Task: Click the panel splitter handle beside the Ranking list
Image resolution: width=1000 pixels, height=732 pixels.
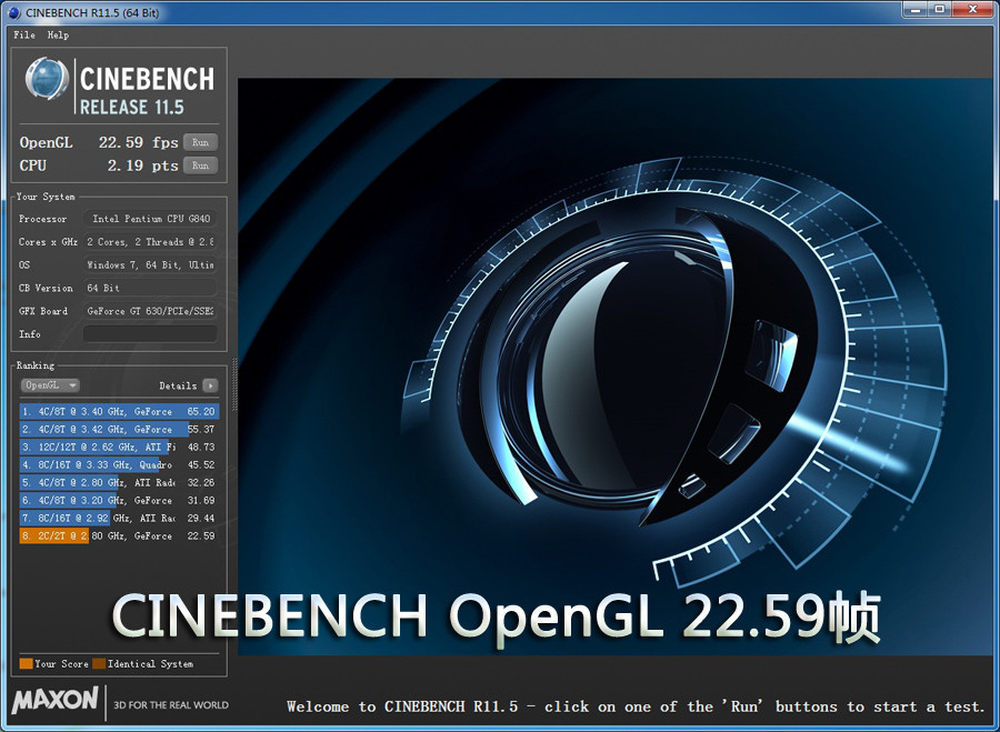Action: coord(234,384)
